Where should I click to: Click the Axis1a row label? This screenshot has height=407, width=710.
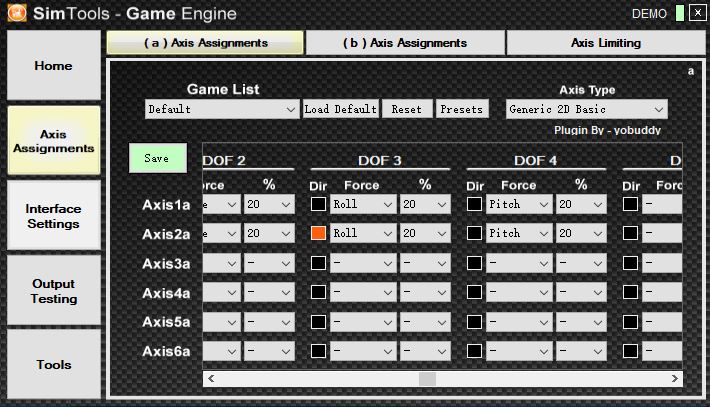pos(166,205)
